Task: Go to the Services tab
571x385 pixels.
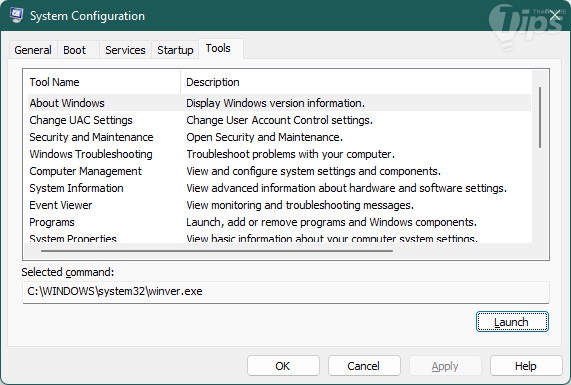Action: click(125, 50)
